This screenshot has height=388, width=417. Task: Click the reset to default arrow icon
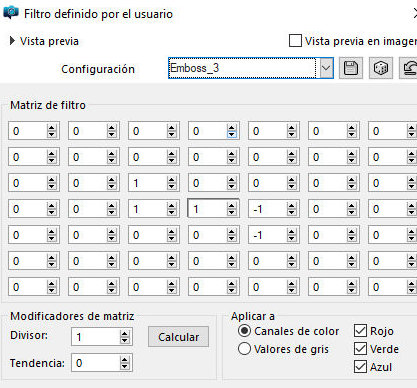point(409,68)
